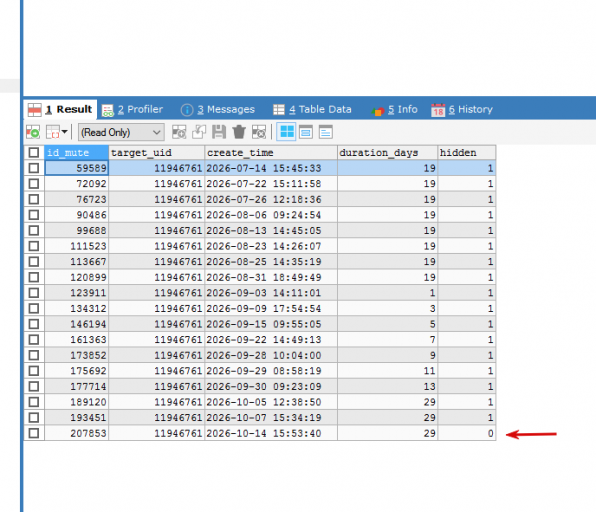Check the row with id_mute 76723

coord(34,199)
